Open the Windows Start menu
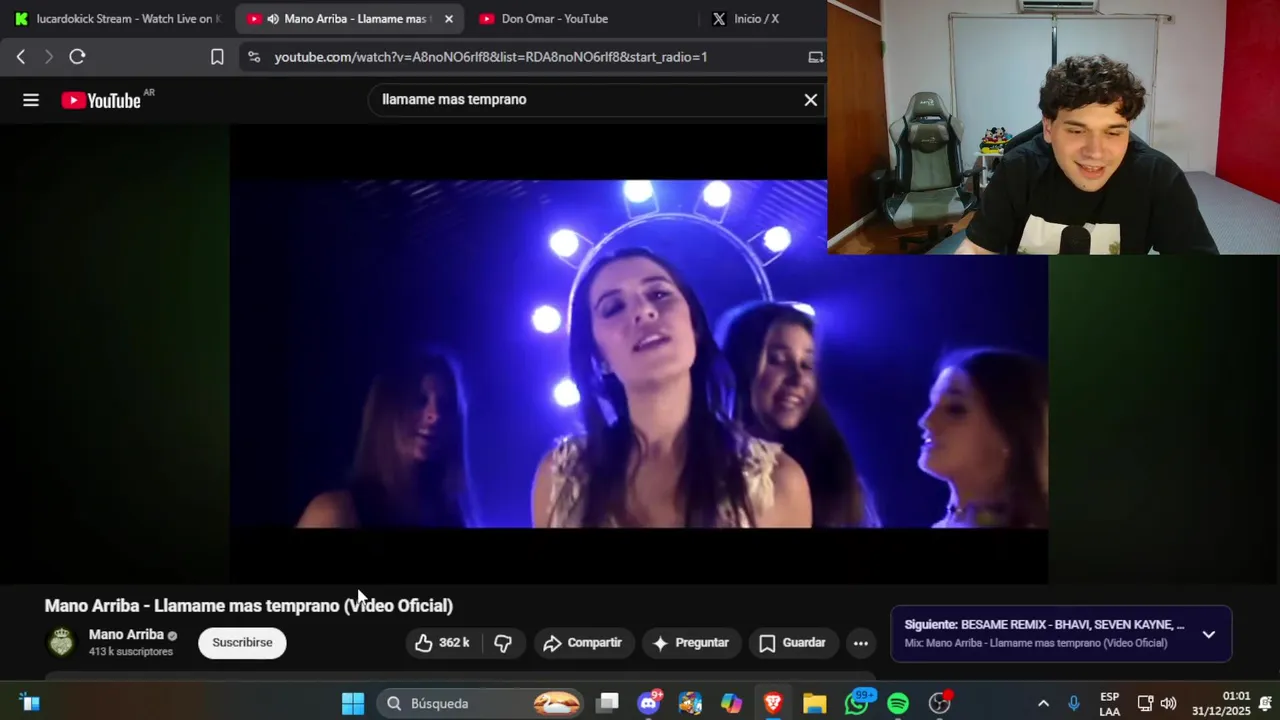The image size is (1280, 720). pyautogui.click(x=353, y=703)
